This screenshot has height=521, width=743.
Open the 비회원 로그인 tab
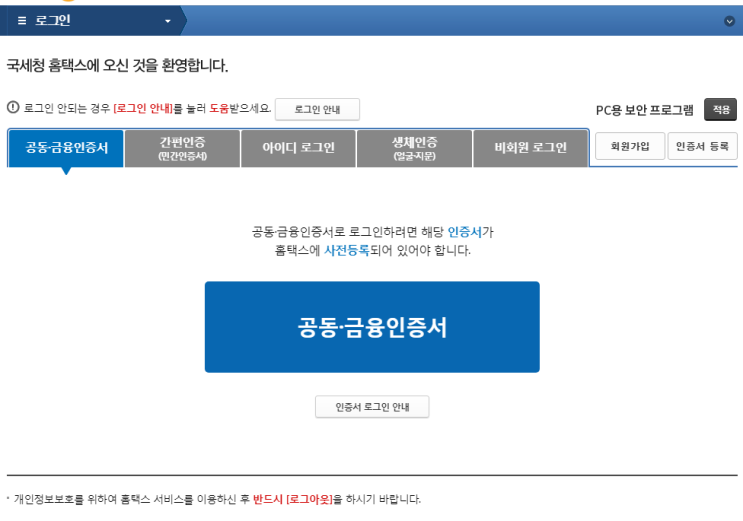(530, 148)
